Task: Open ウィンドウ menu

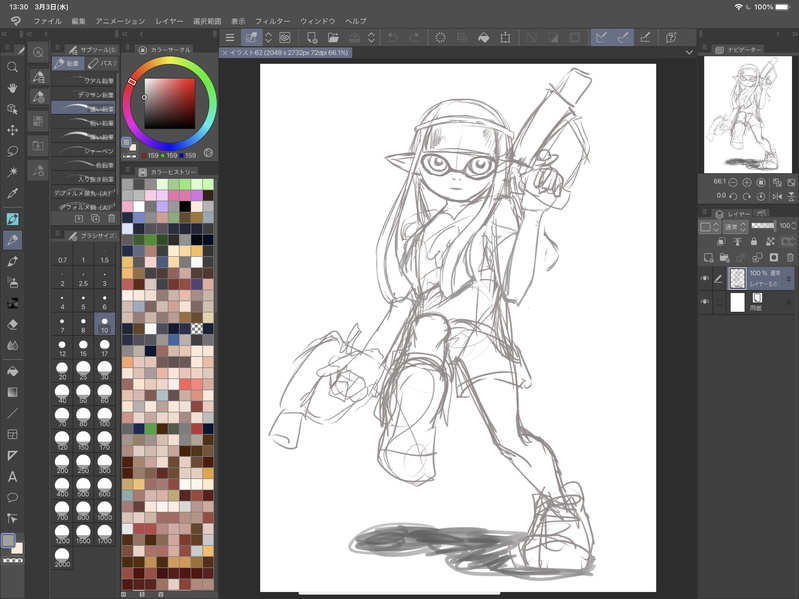Action: pos(317,21)
